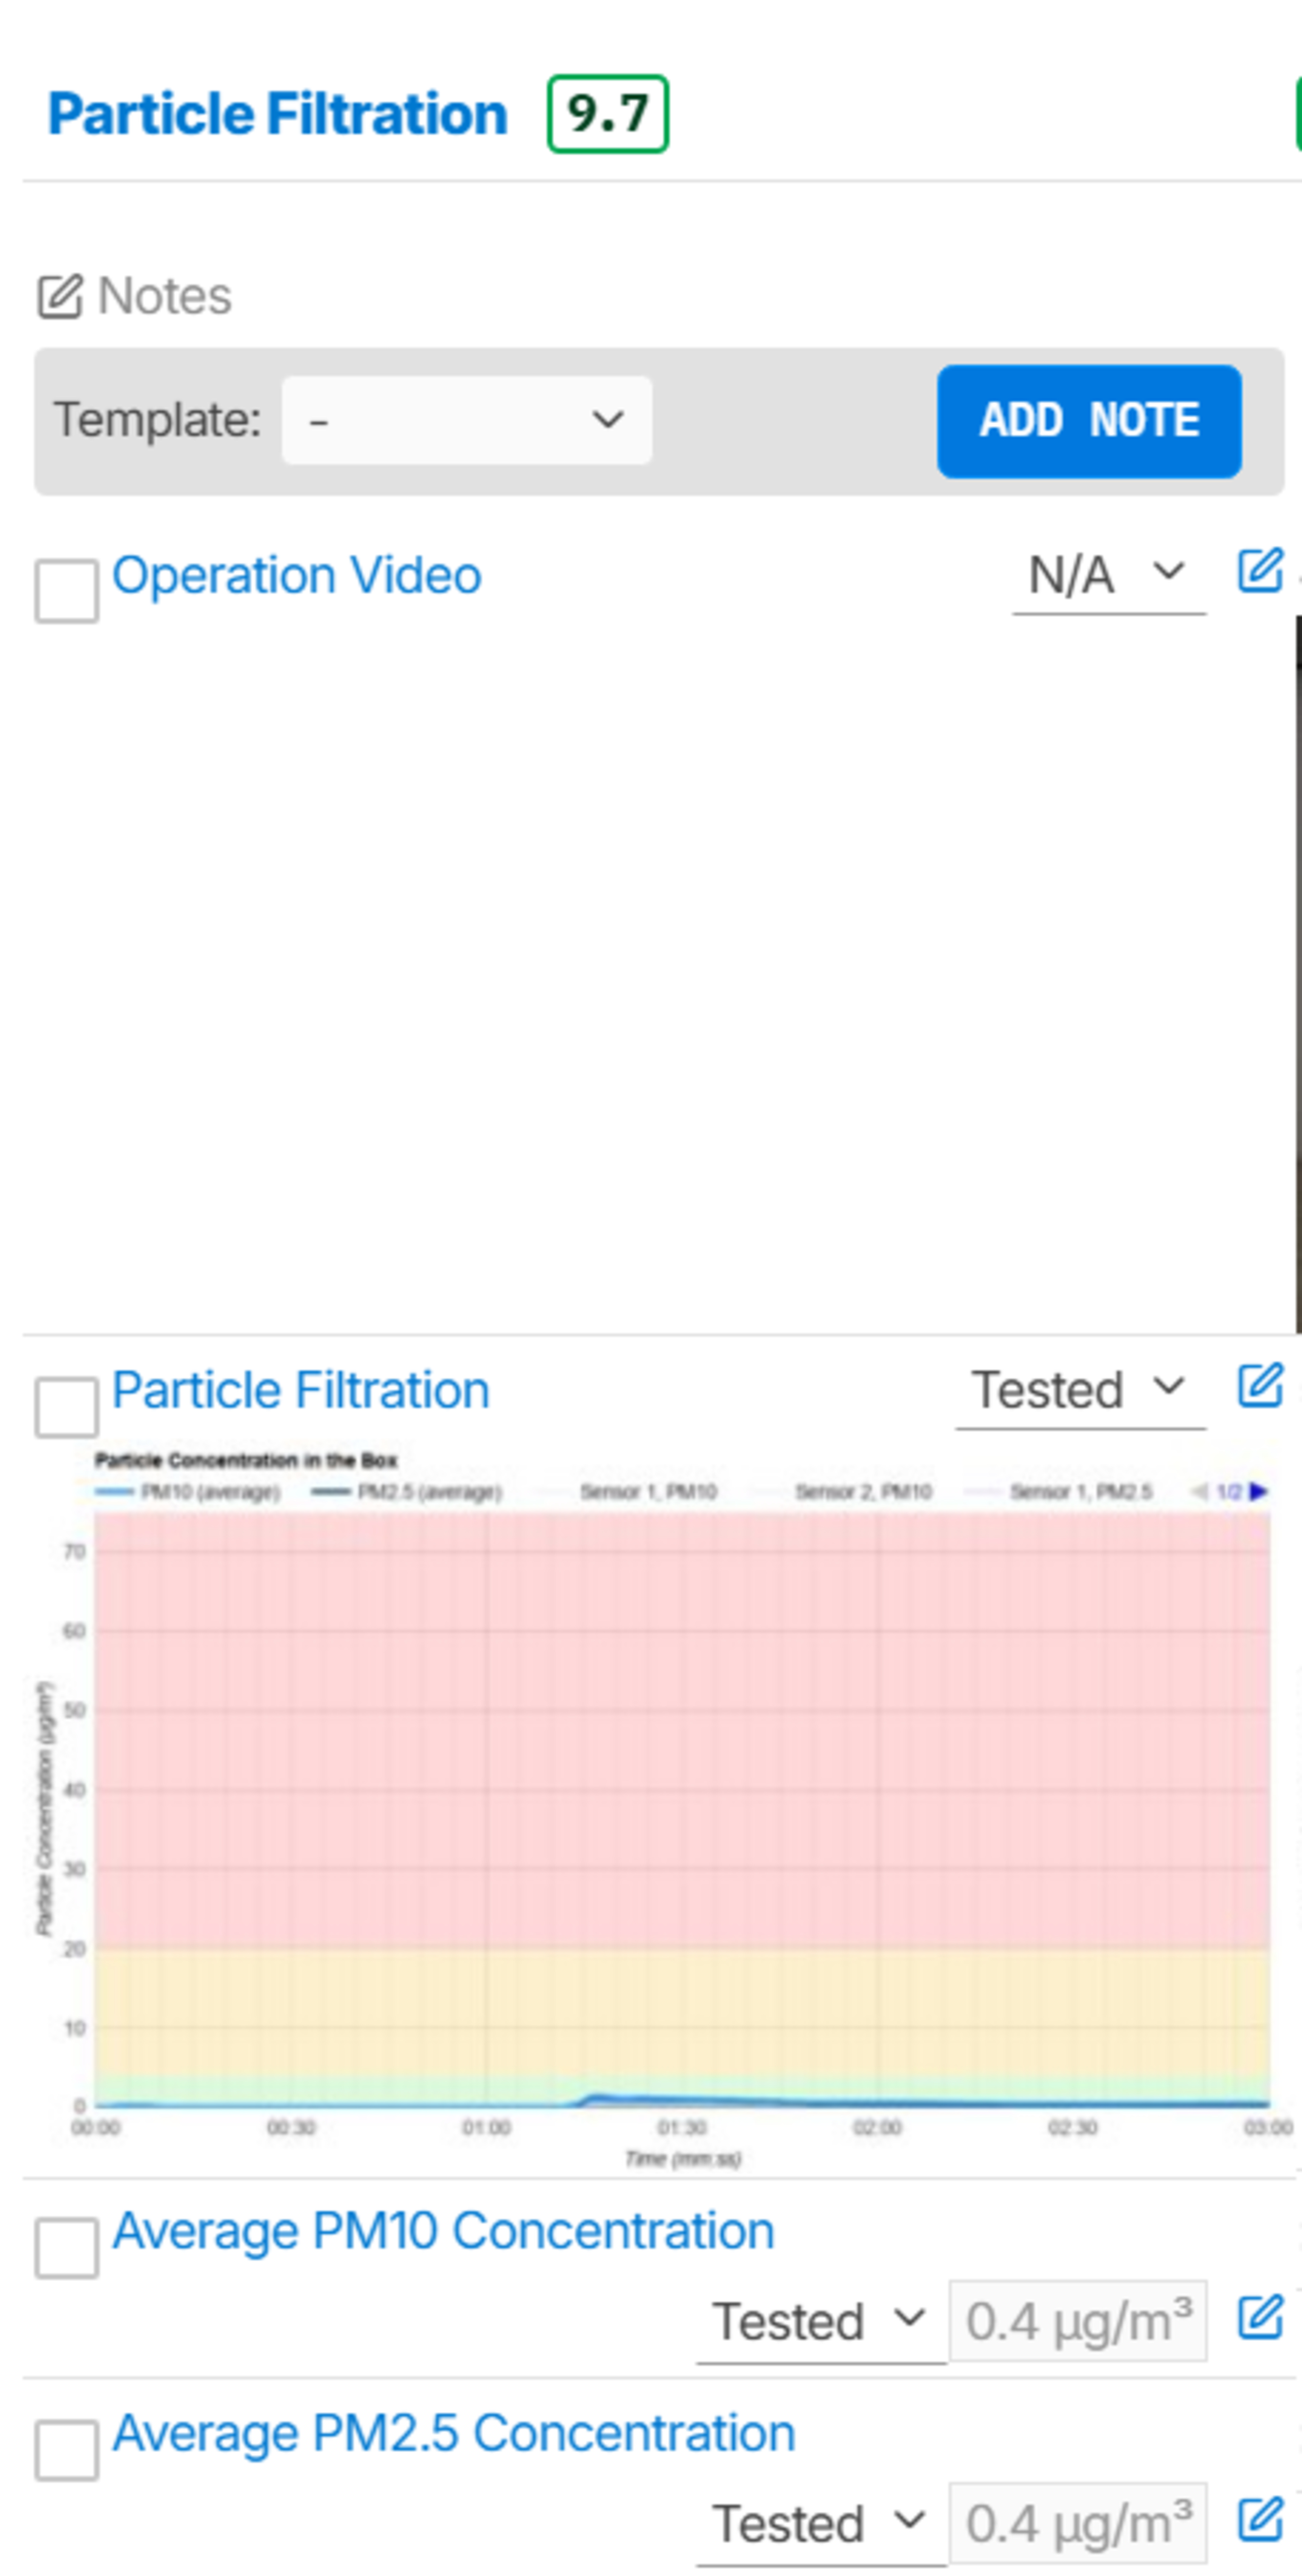Expand the N/A status dropdown for Operation Video
The height and width of the screenshot is (2576, 1302).
1108,576
